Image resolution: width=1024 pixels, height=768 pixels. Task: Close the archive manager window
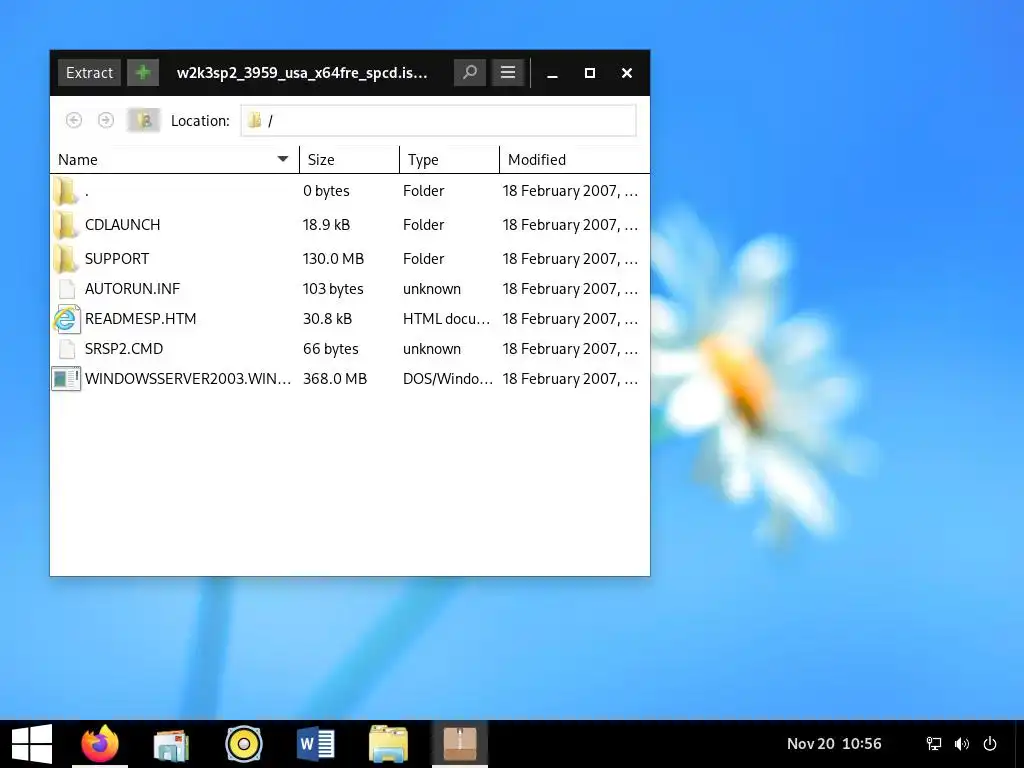[627, 72]
